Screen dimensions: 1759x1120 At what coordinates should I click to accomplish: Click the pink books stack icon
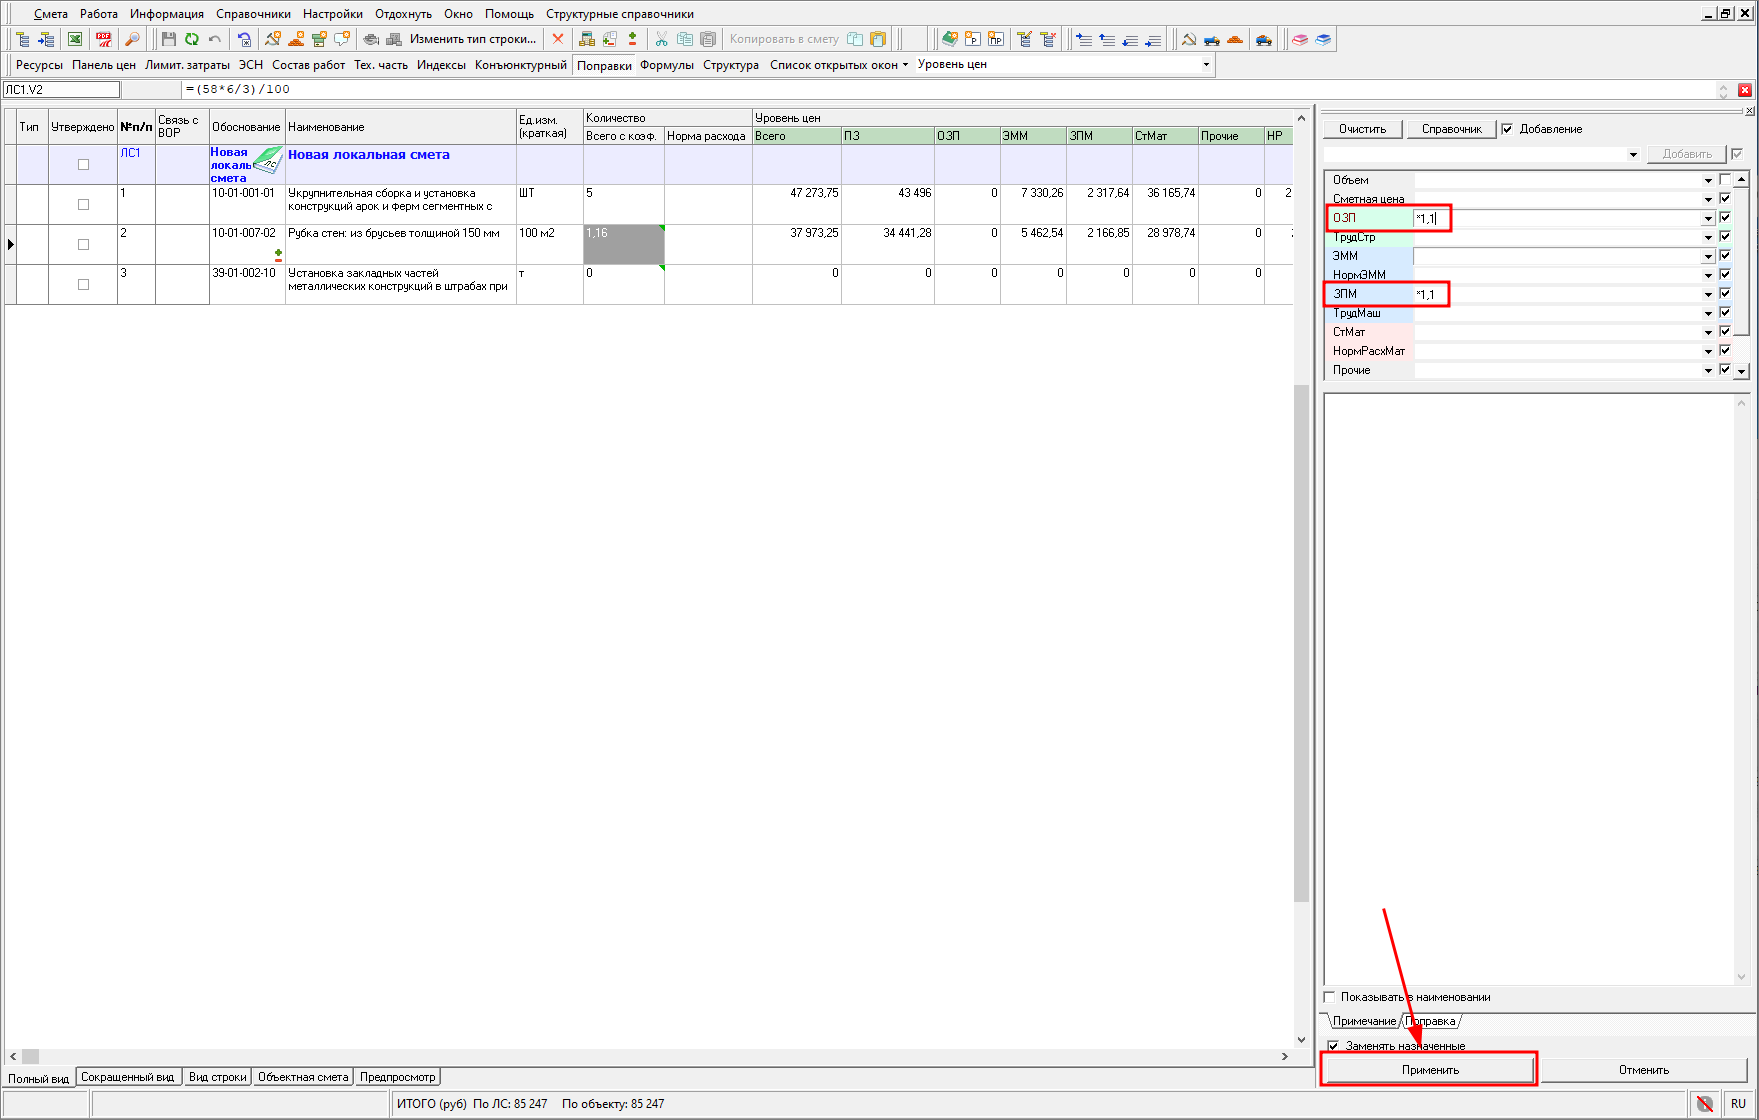pyautogui.click(x=1300, y=39)
